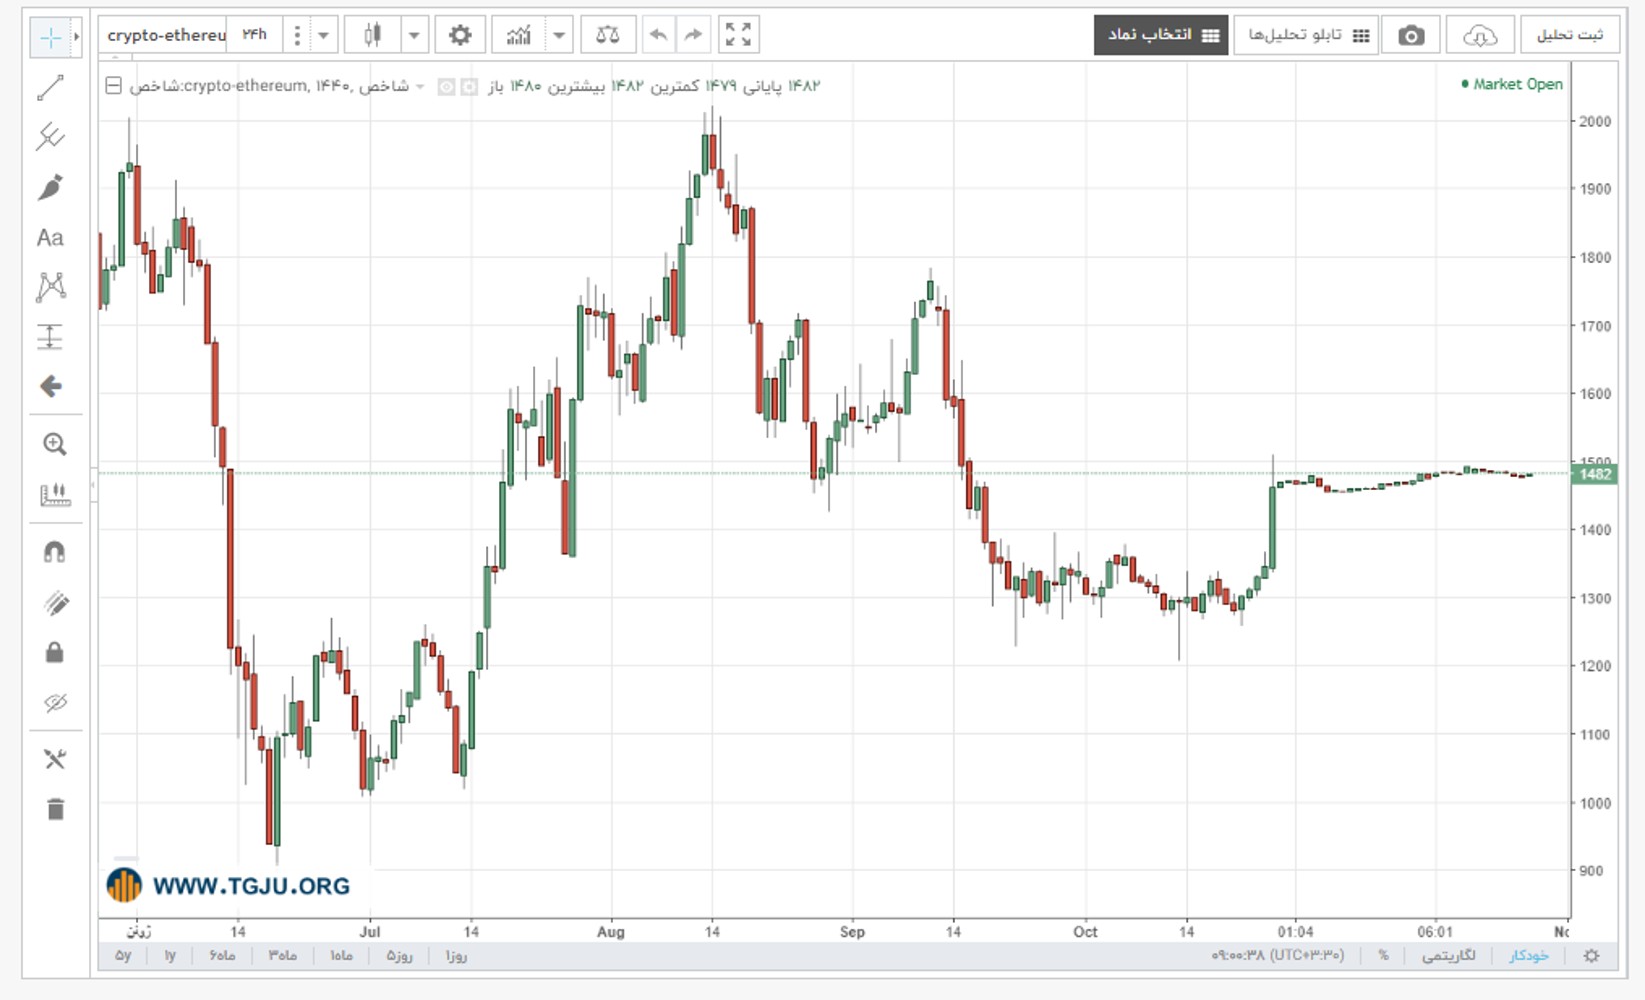Redo the action arrow
This screenshot has width=1645, height=1000.
click(693, 35)
